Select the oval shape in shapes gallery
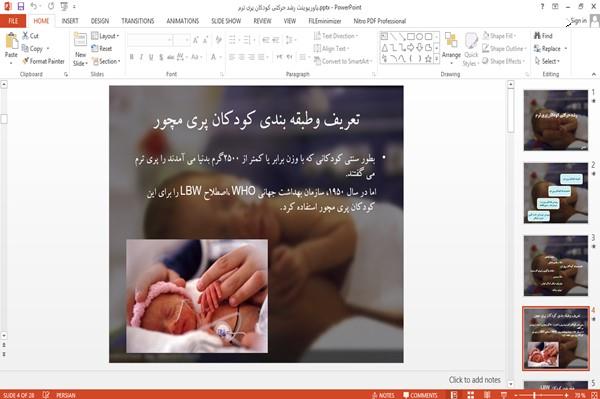The width and height of the screenshot is (600, 399). 420,37
